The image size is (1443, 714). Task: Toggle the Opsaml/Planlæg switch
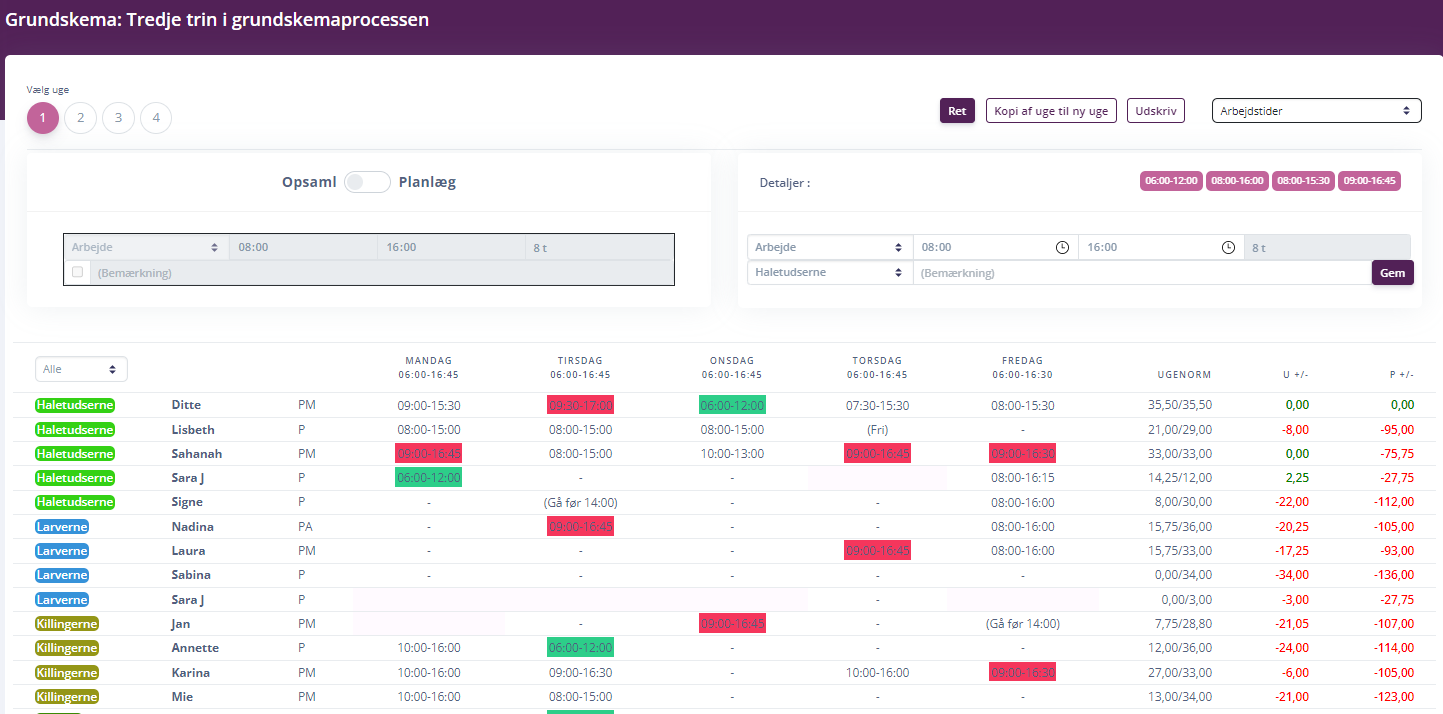(x=367, y=182)
